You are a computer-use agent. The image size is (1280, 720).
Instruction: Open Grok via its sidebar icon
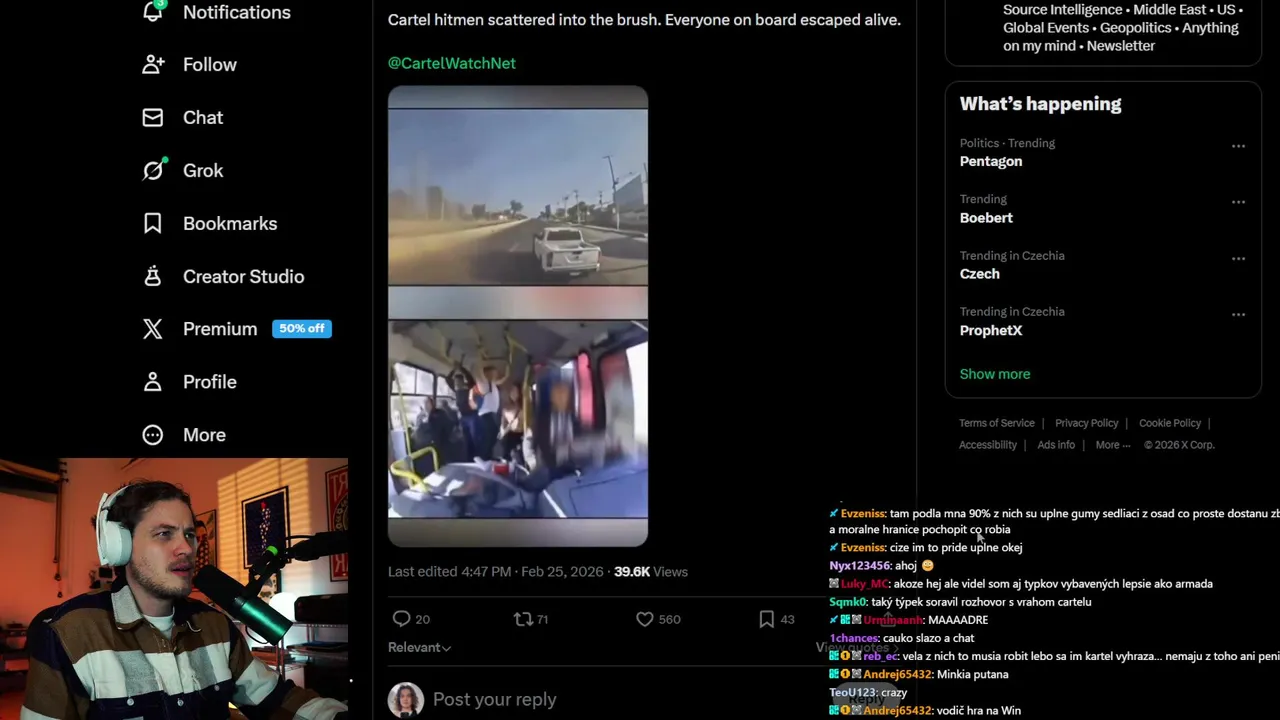coord(153,171)
